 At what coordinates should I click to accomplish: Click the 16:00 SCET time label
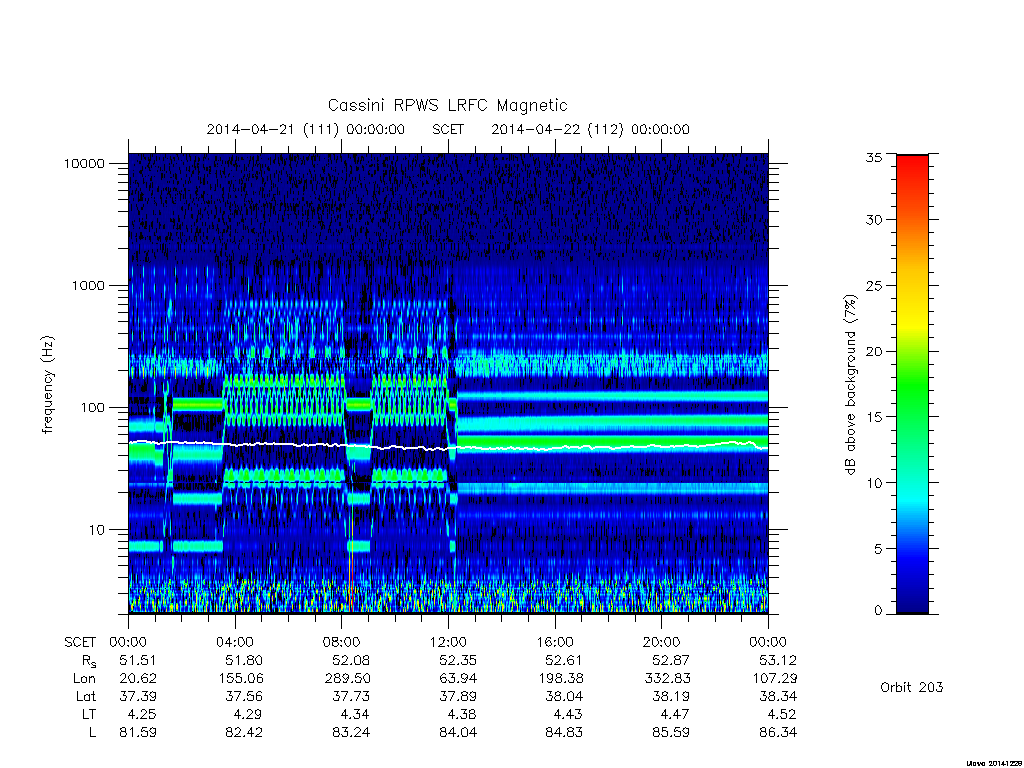[555, 642]
